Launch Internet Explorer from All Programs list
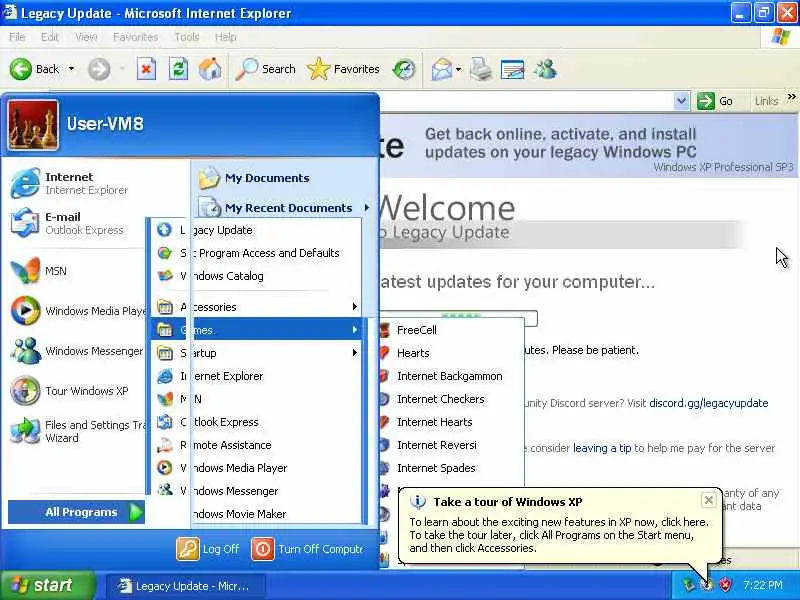Screen dimensions: 800x600 (256, 376)
